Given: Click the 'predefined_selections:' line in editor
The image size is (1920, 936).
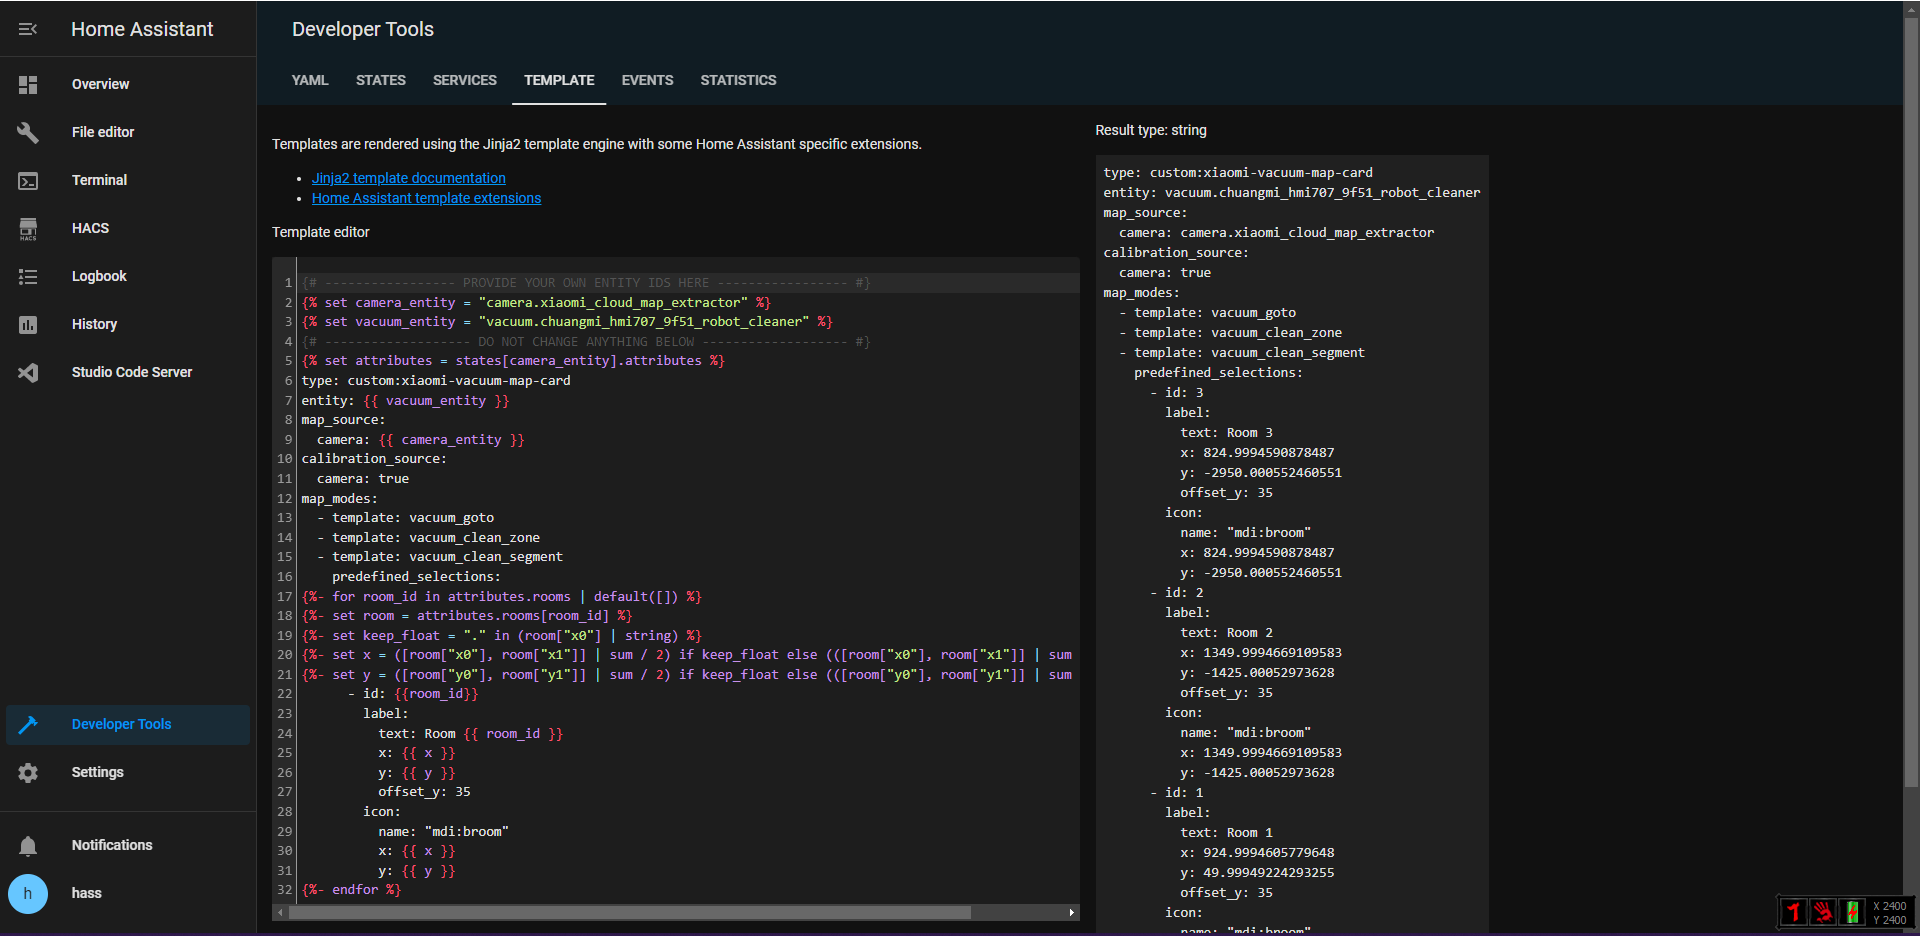Looking at the screenshot, I should [x=416, y=577].
